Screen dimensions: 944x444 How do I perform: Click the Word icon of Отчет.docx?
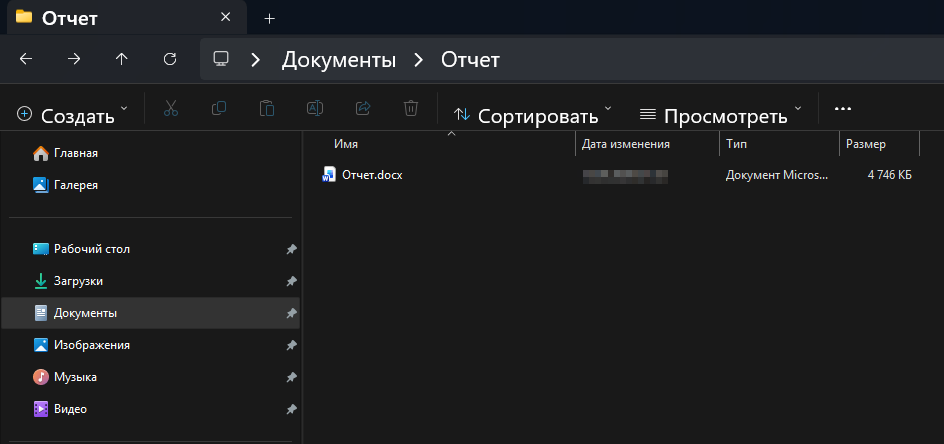click(x=329, y=175)
